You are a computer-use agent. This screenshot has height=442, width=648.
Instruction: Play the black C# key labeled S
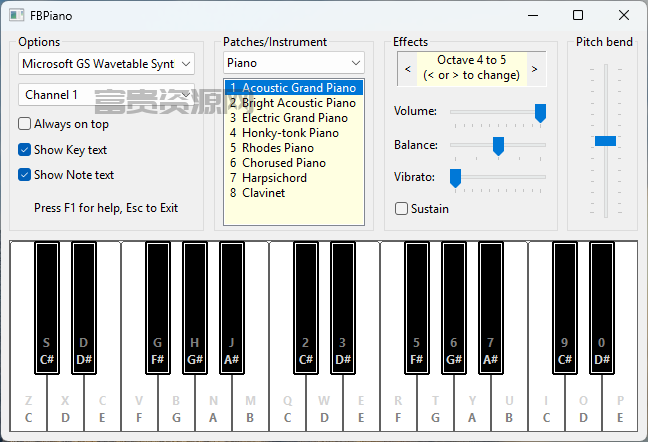tap(47, 308)
